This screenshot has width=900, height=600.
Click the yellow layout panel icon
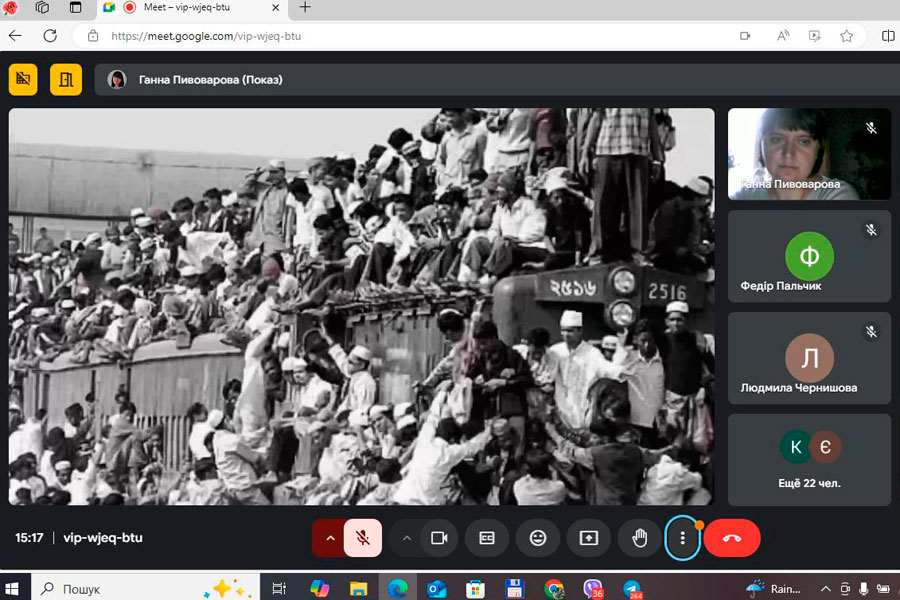coord(66,79)
